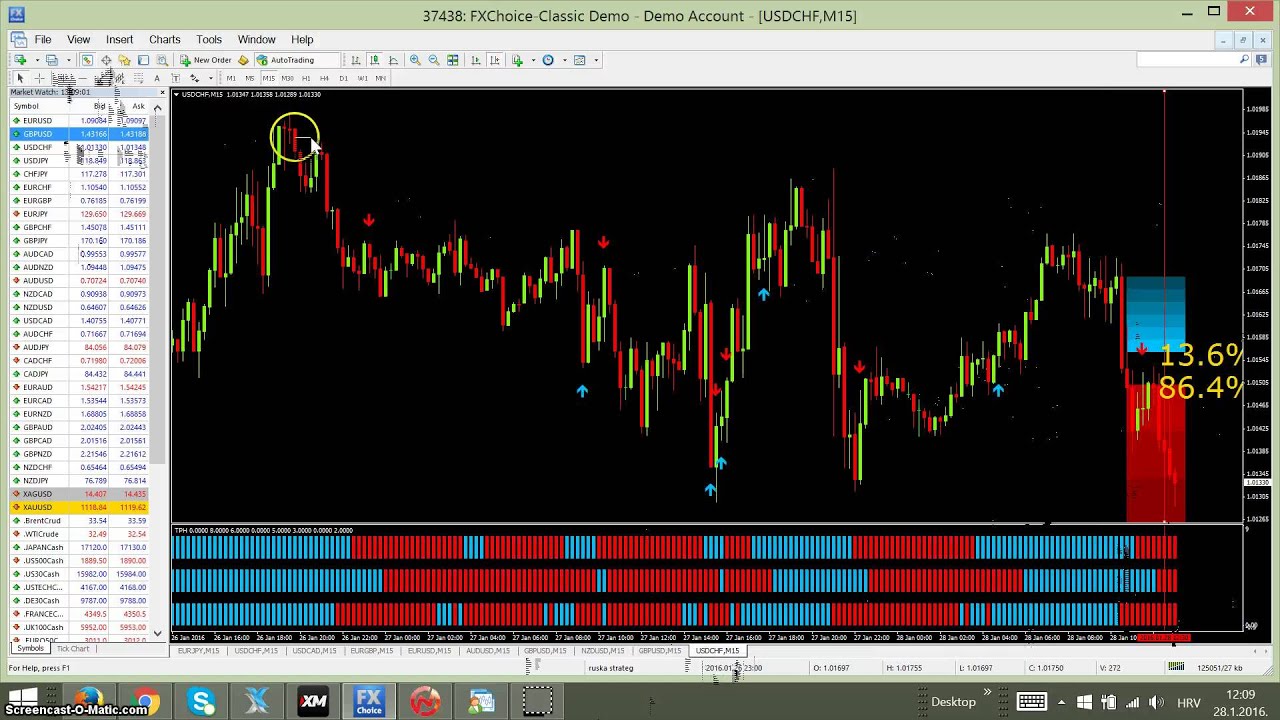The width and height of the screenshot is (1280, 720).
Task: Expand the new chart dropdown arrow
Action: 37,60
